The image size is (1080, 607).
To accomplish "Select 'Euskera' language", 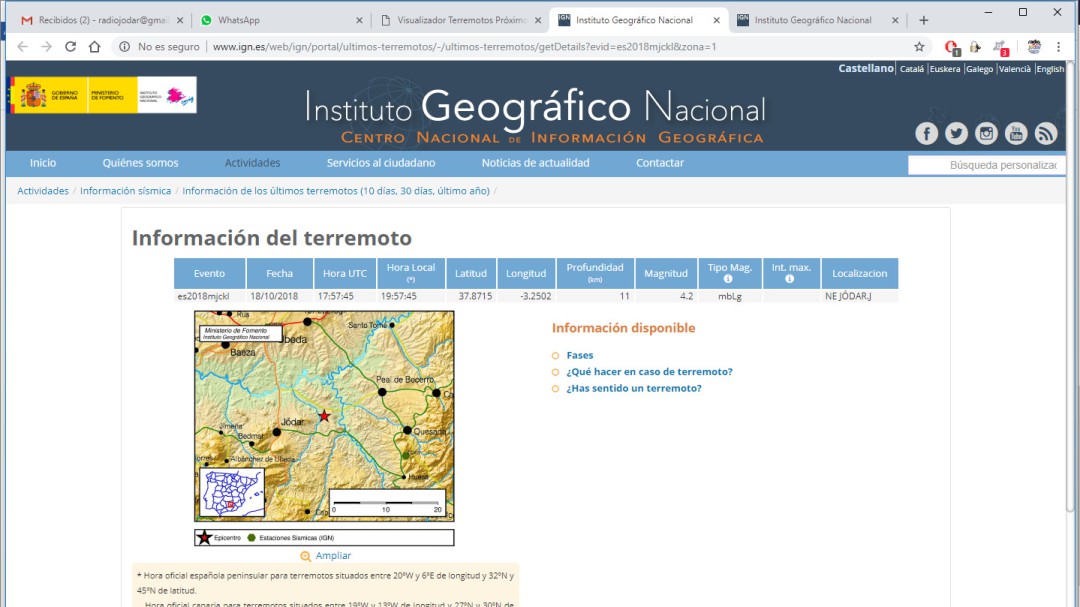I will [x=945, y=69].
